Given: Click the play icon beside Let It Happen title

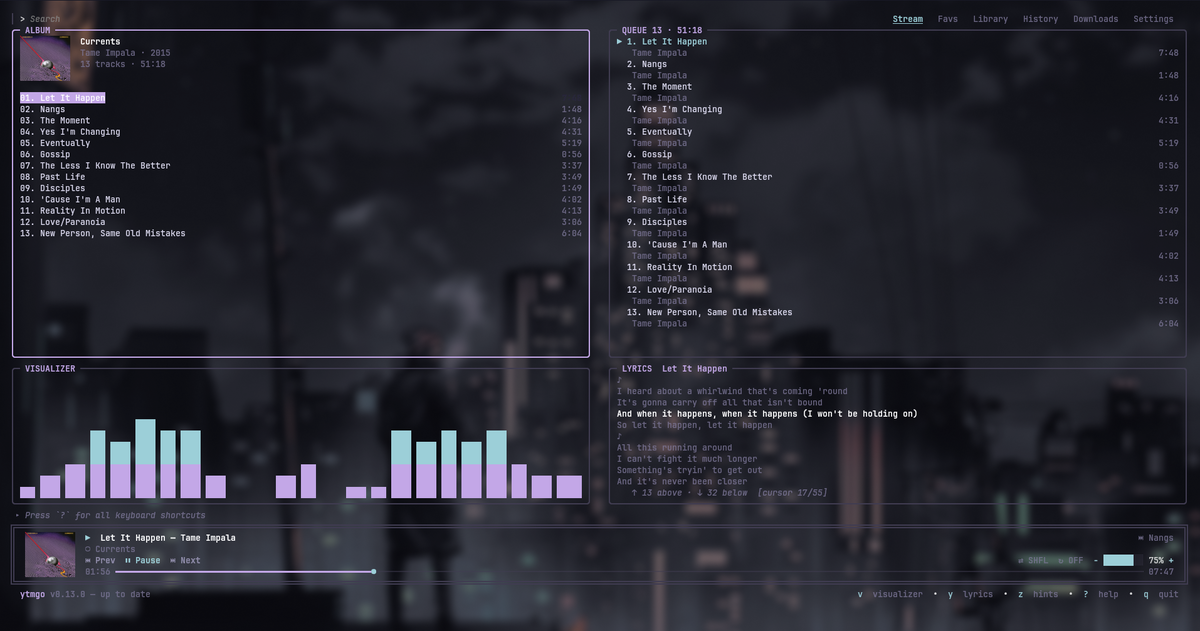Looking at the screenshot, I should click(x=88, y=538).
